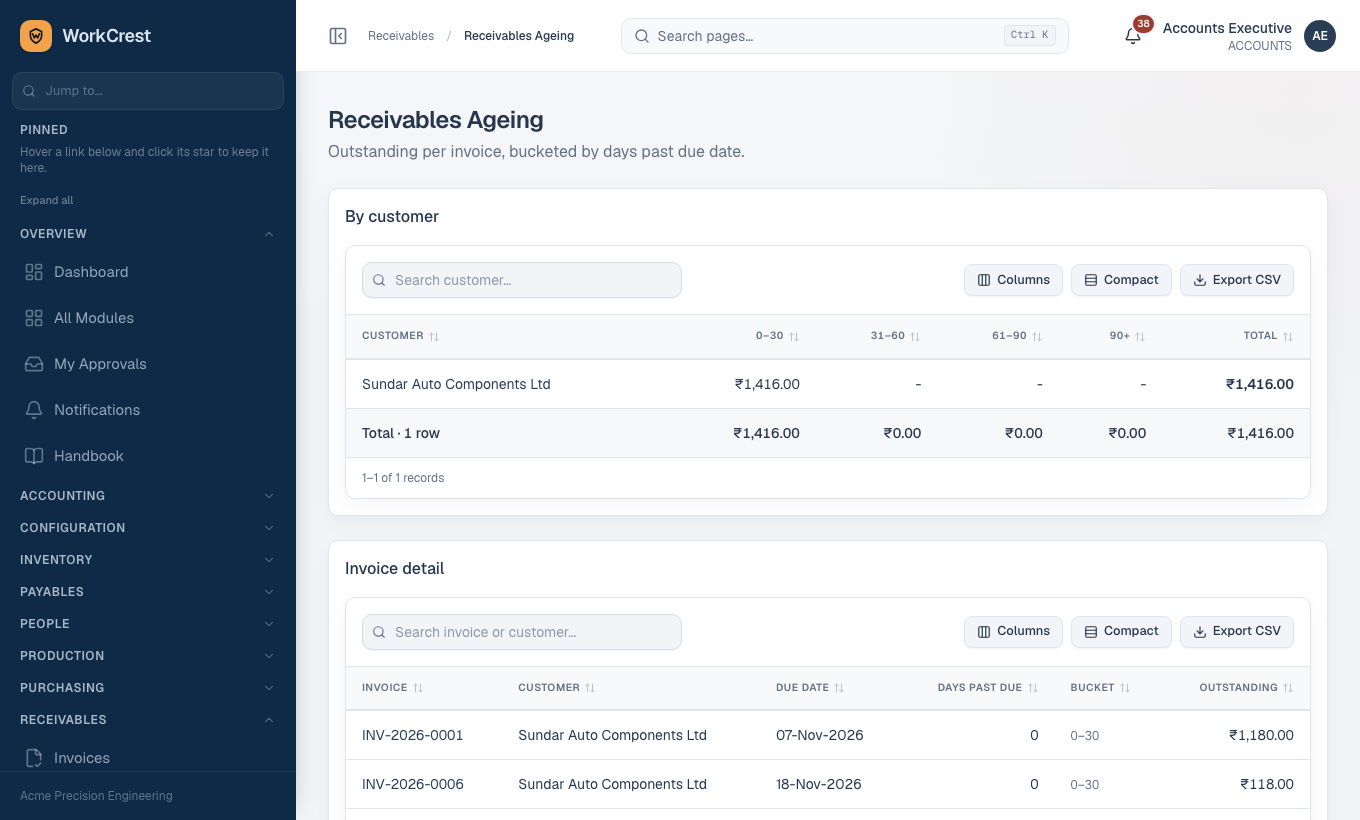Screen dimensions: 1360x820
Task: Sort invoice detail by Outstanding amount
Action: [x=1246, y=688]
